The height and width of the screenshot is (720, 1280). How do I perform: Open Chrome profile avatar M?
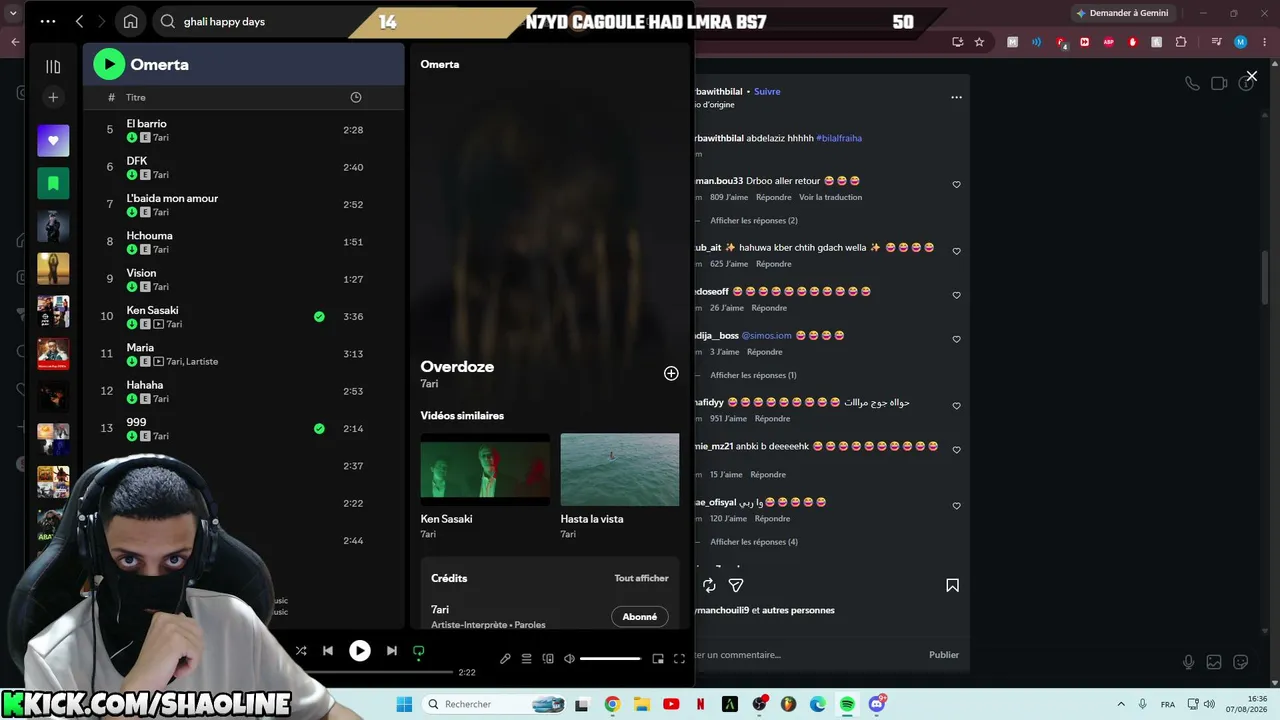[x=1240, y=42]
